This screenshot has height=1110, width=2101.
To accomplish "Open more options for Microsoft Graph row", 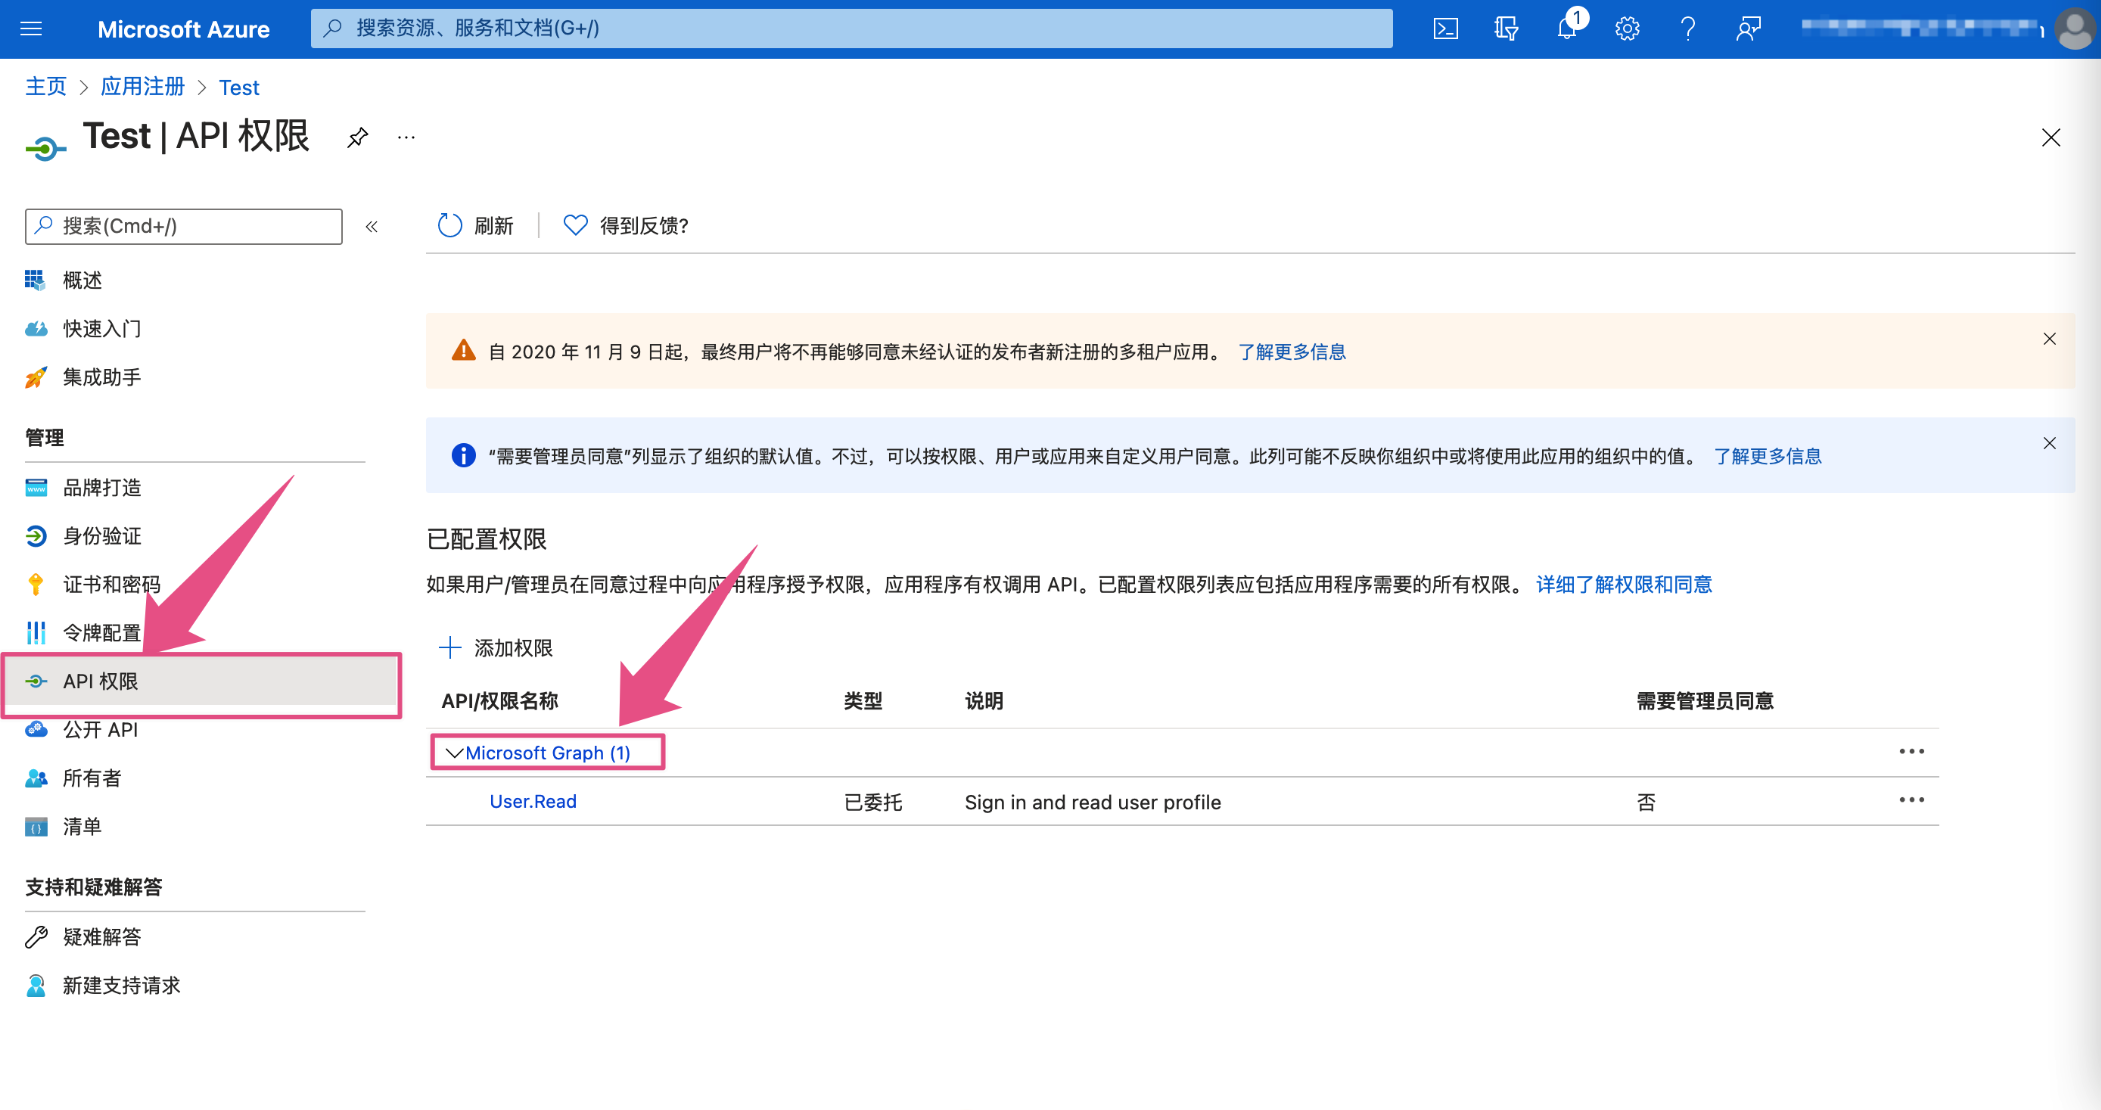I will click(x=1911, y=752).
